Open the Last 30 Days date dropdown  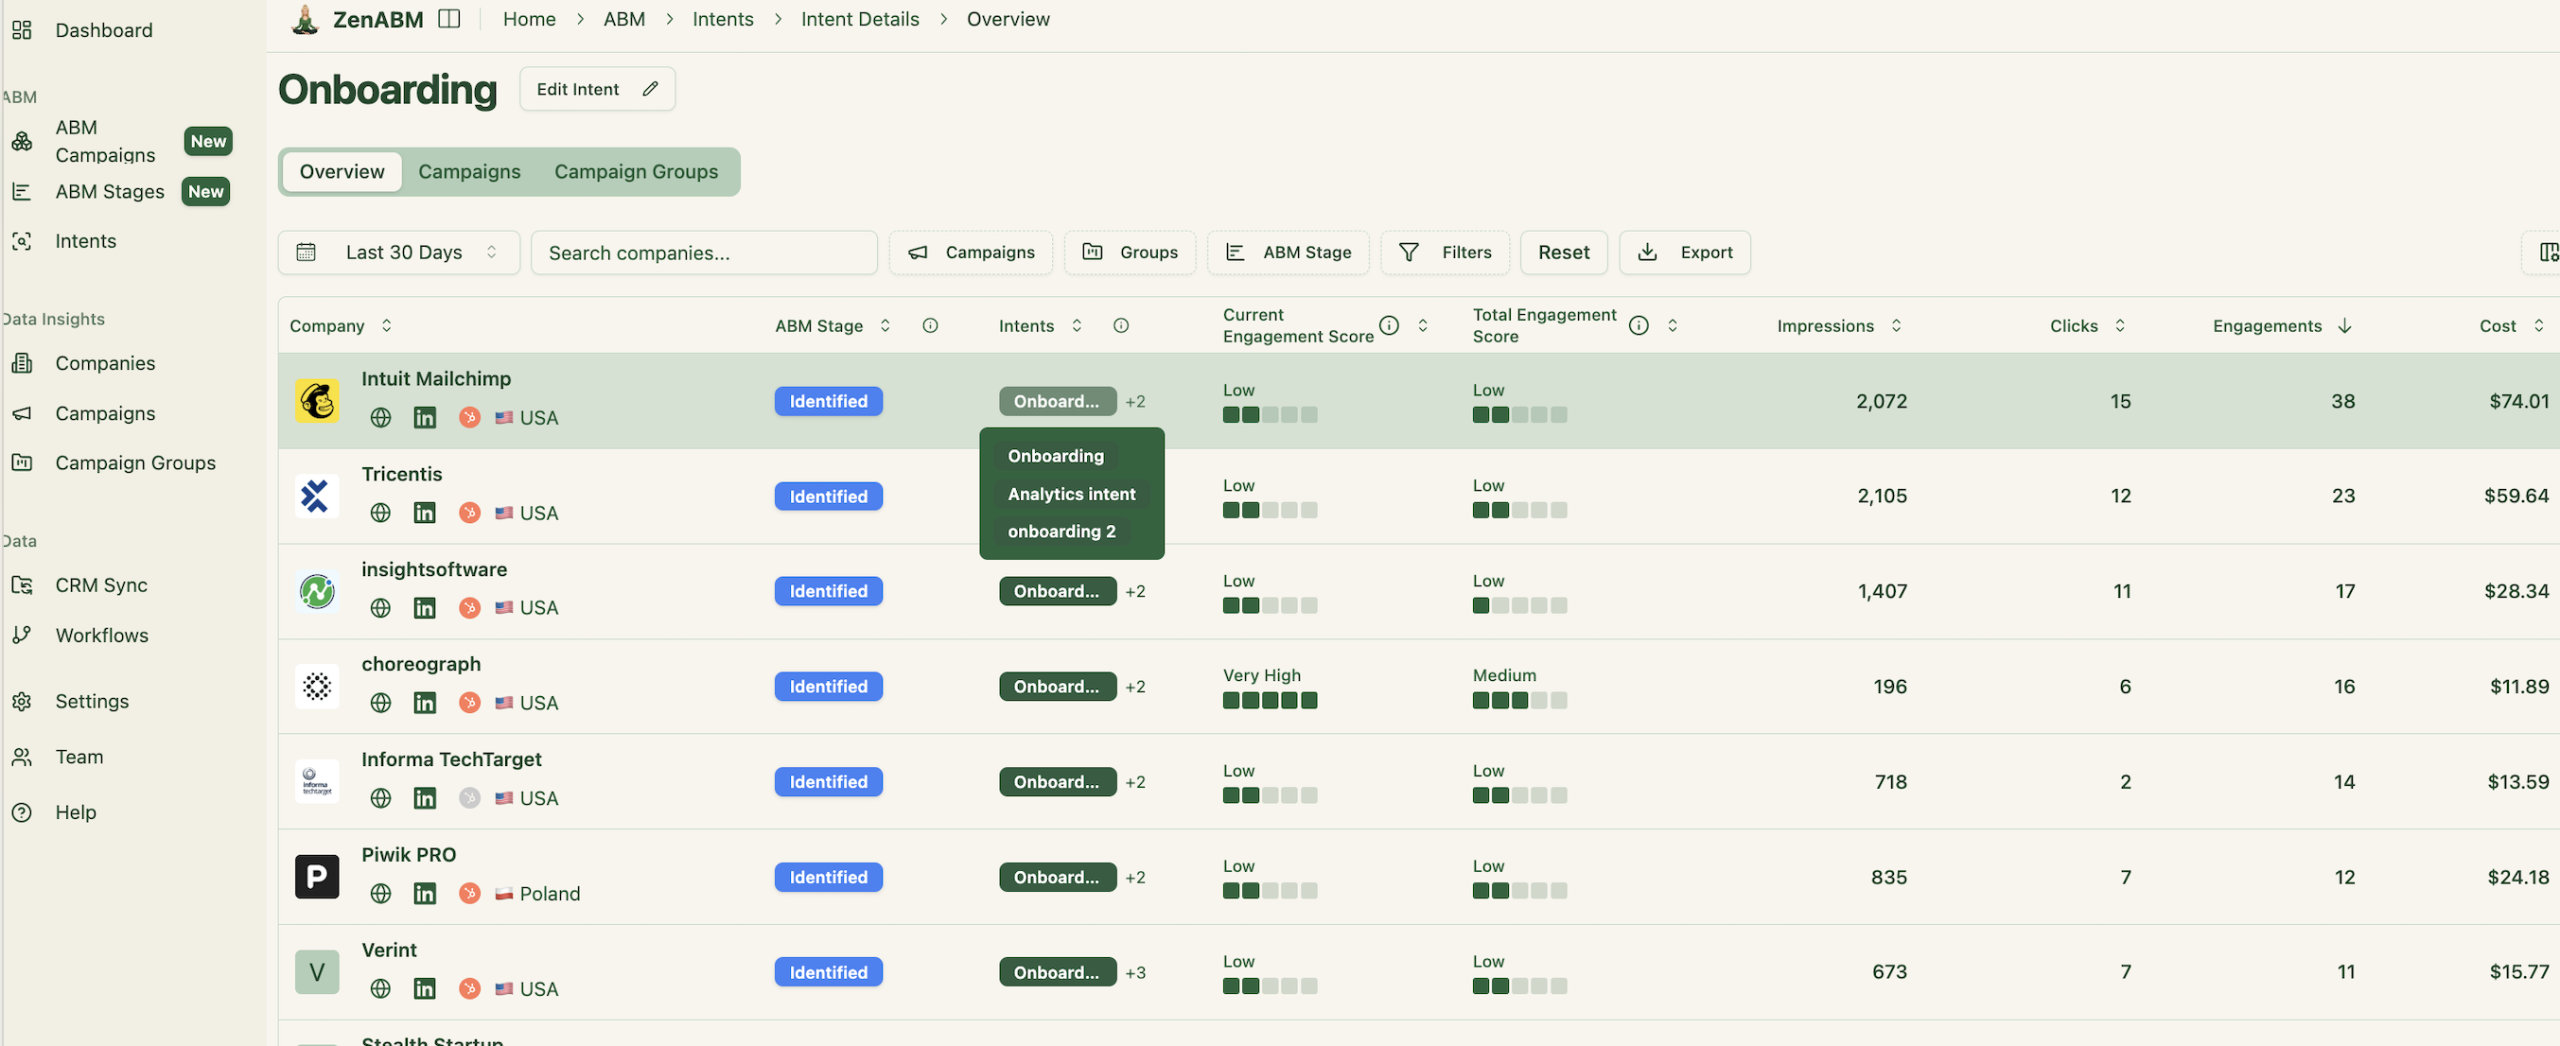tap(399, 253)
